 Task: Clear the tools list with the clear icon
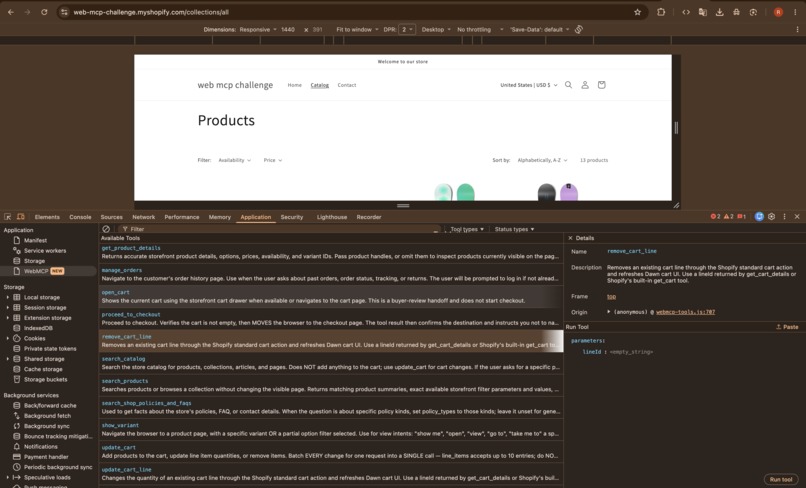click(106, 229)
